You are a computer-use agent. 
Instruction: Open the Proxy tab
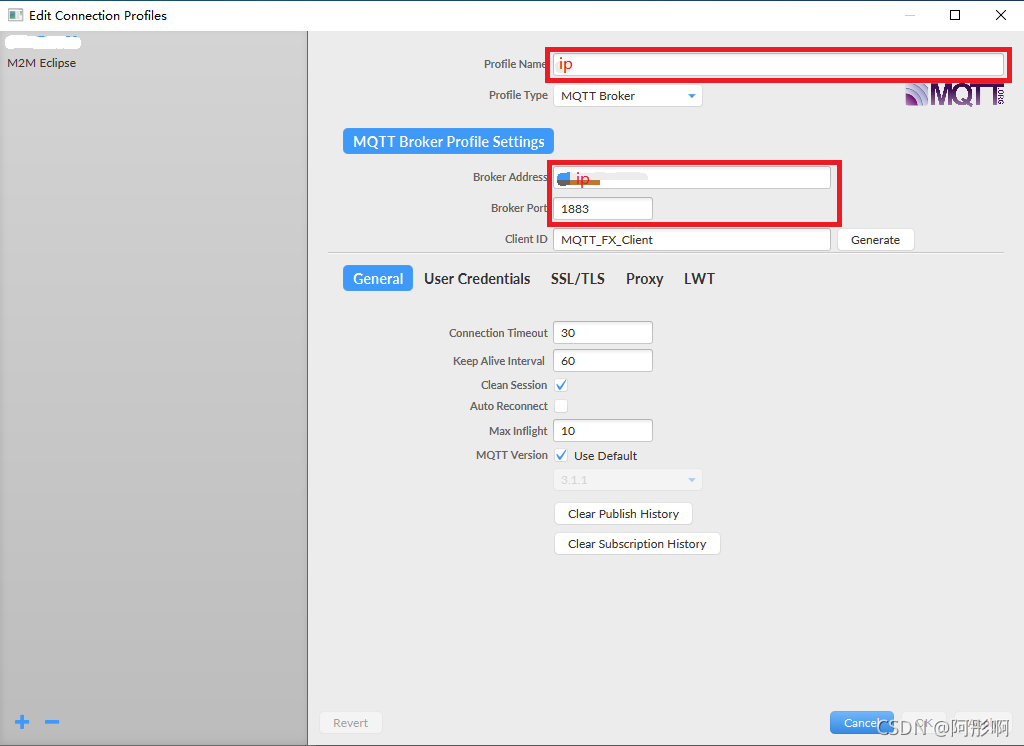(645, 278)
